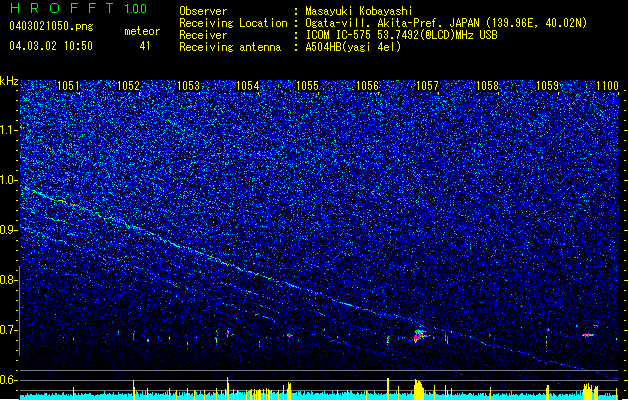Viewport: 629px width, 400px height.
Task: Click the Receiver label
Action: coord(203,35)
